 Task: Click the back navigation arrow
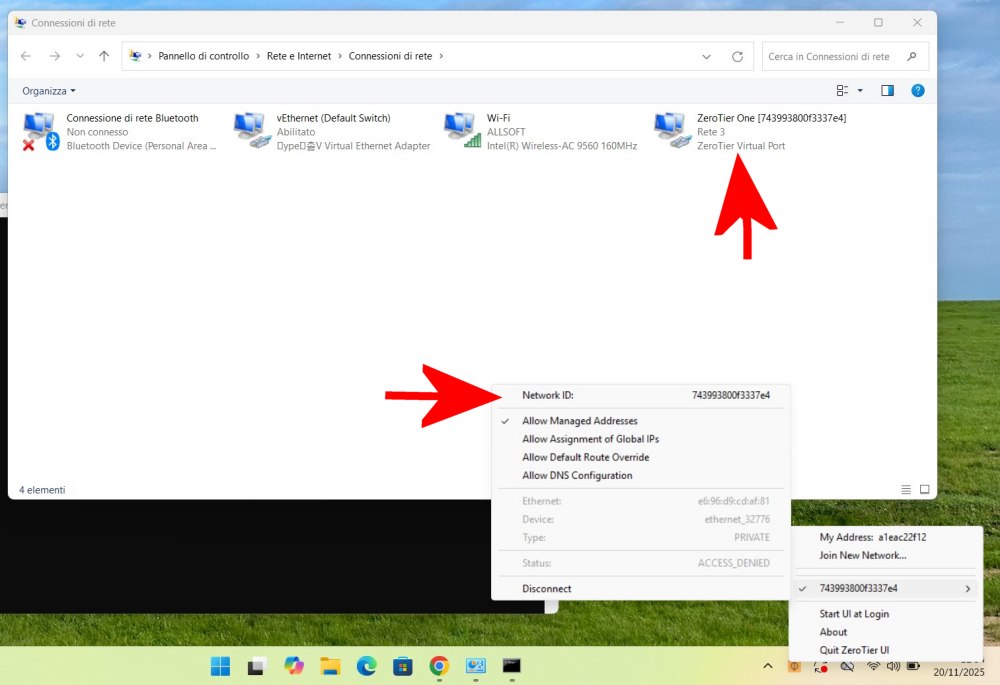tap(25, 56)
